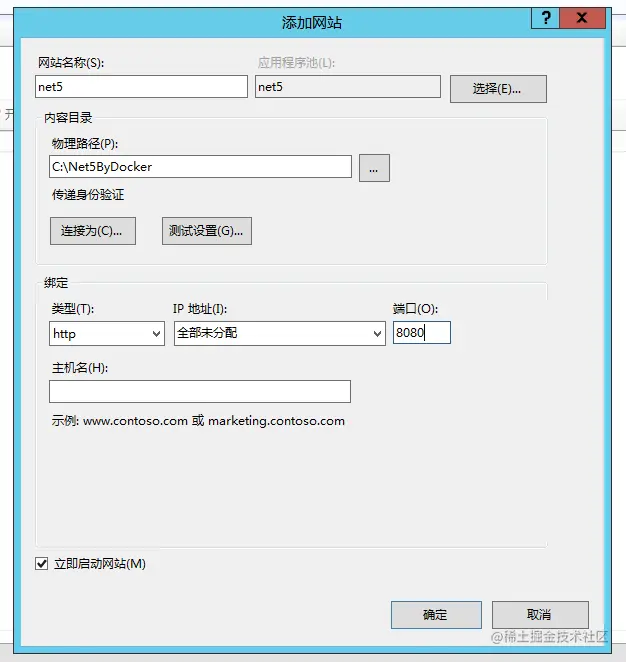The image size is (626, 662).
Task: Click the help question mark button
Action: [x=545, y=18]
